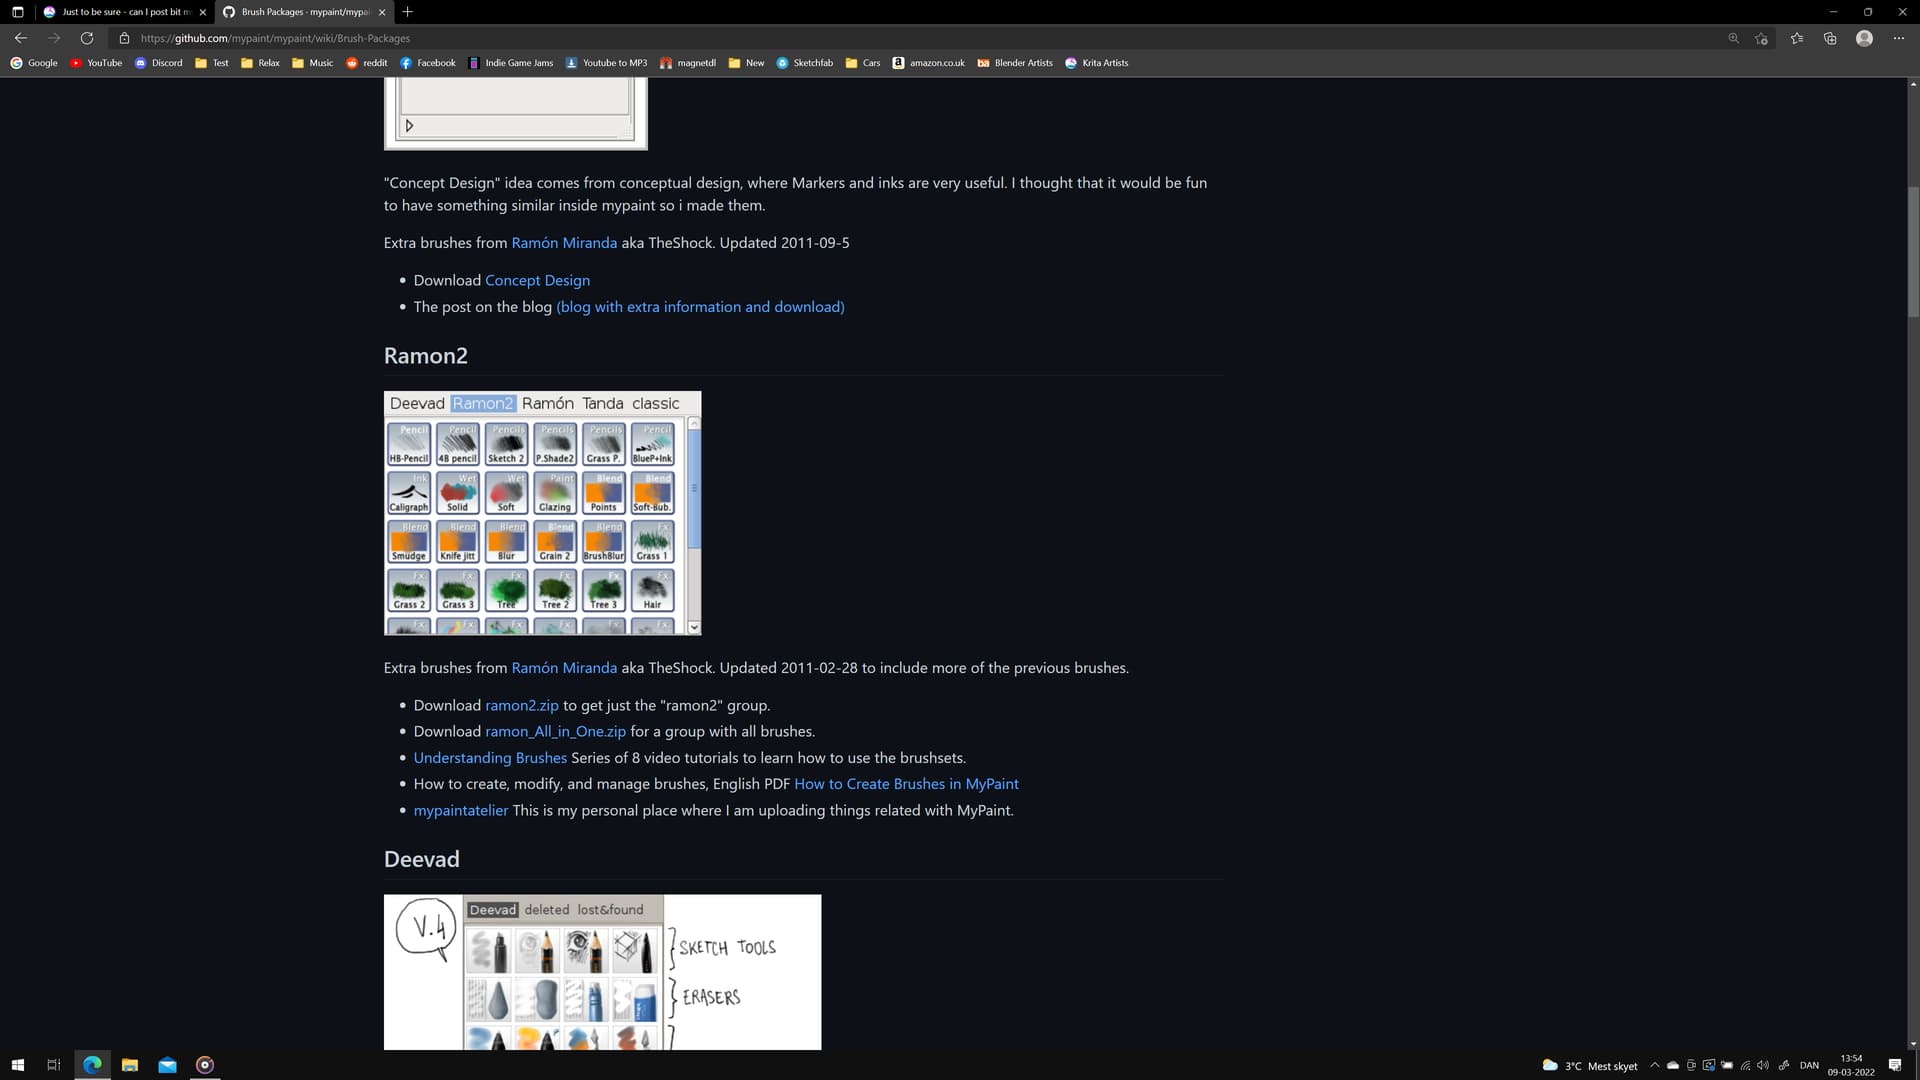Screen dimensions: 1920x1080
Task: Open the amazon.co.uk bookmark
Action: click(928, 62)
